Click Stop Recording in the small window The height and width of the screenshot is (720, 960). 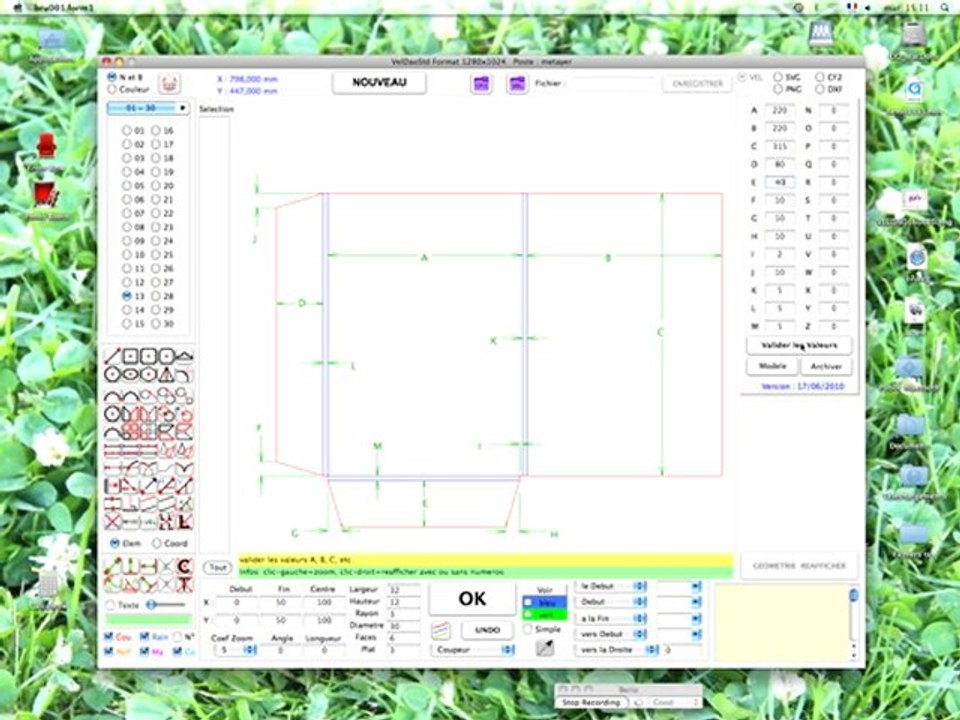[591, 703]
